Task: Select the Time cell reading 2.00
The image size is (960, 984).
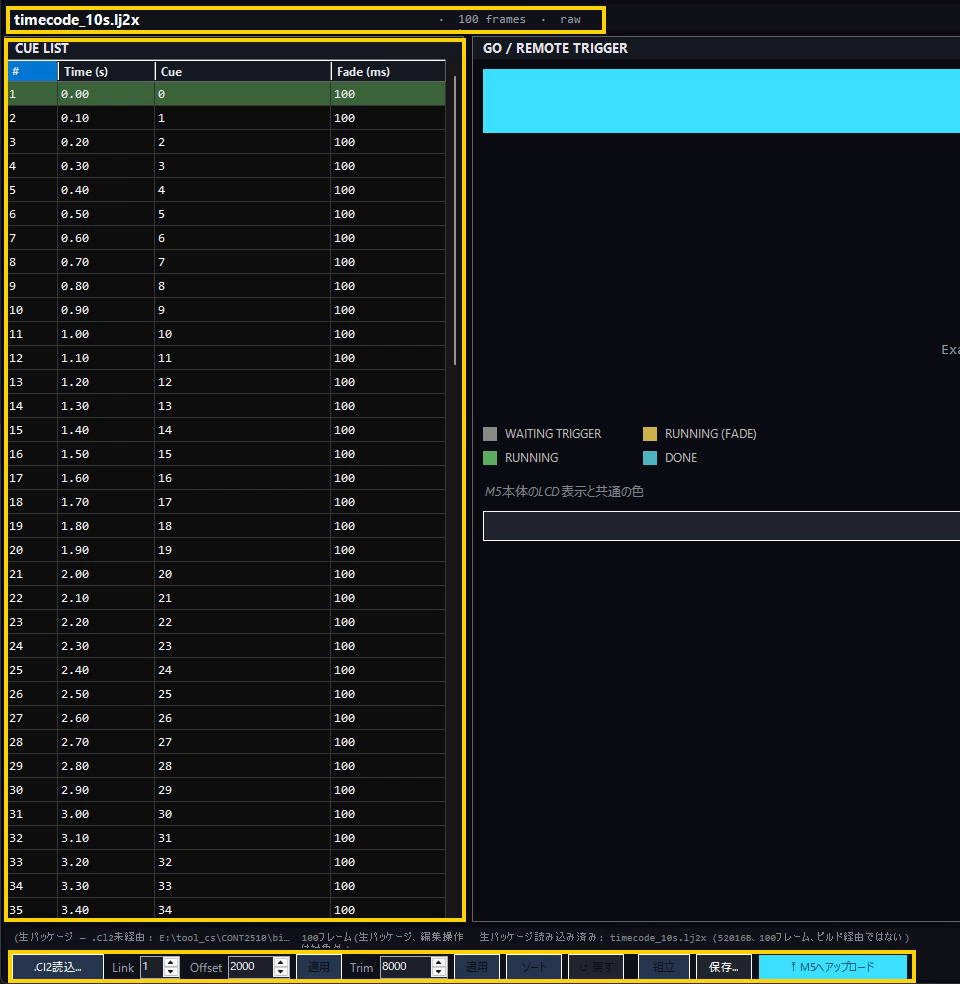Action: [106, 574]
